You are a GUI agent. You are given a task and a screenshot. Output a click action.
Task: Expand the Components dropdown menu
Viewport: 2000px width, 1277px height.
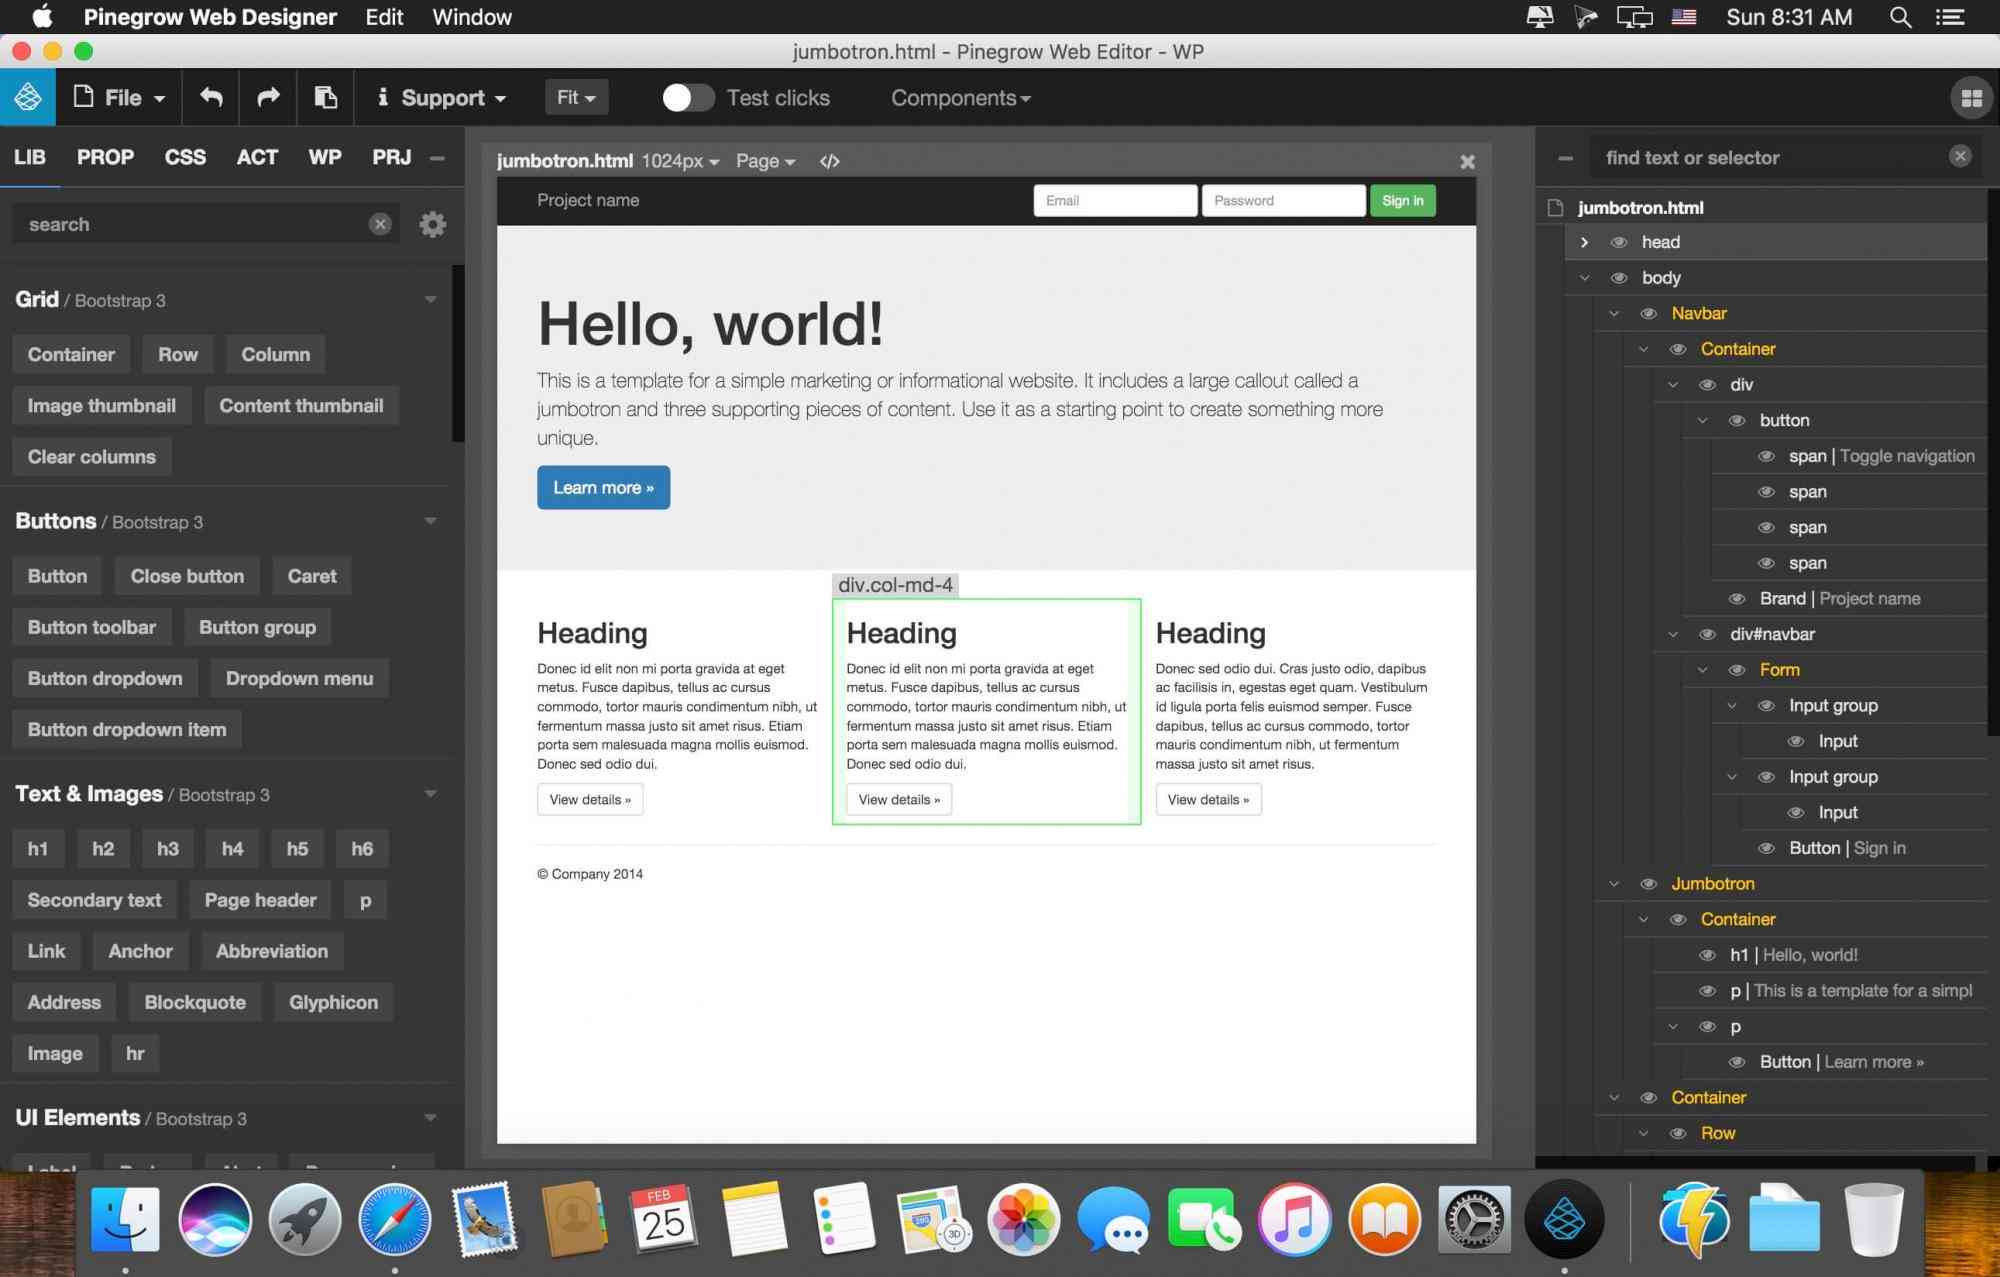coord(956,96)
